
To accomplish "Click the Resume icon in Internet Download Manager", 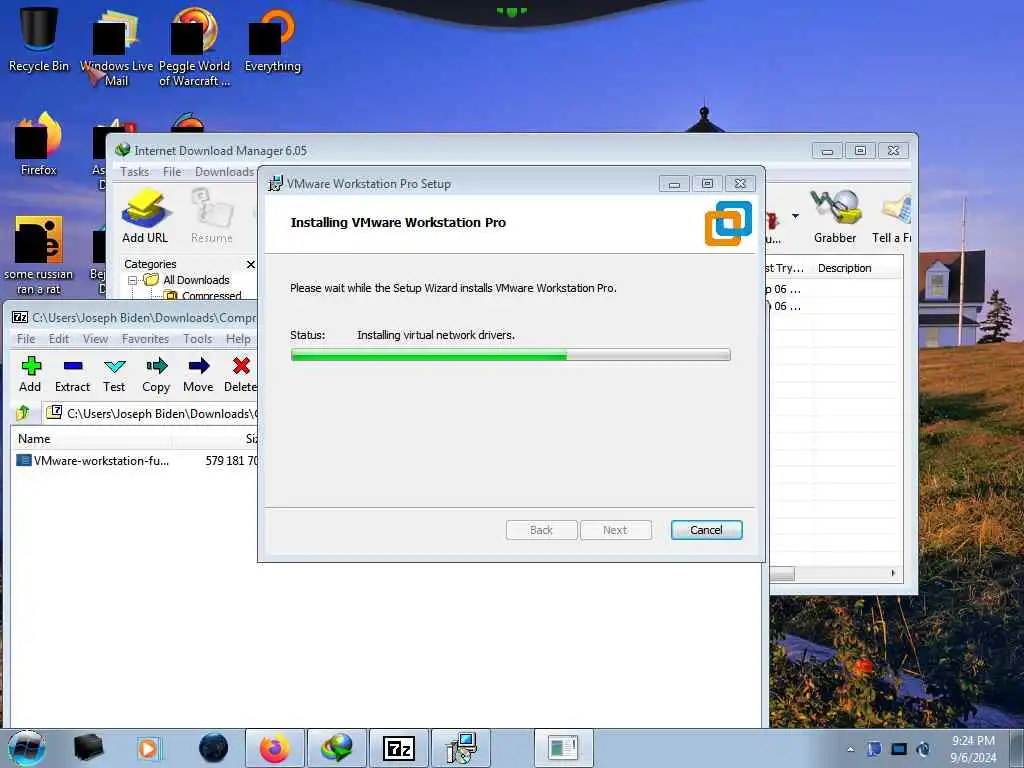I will click(x=212, y=216).
